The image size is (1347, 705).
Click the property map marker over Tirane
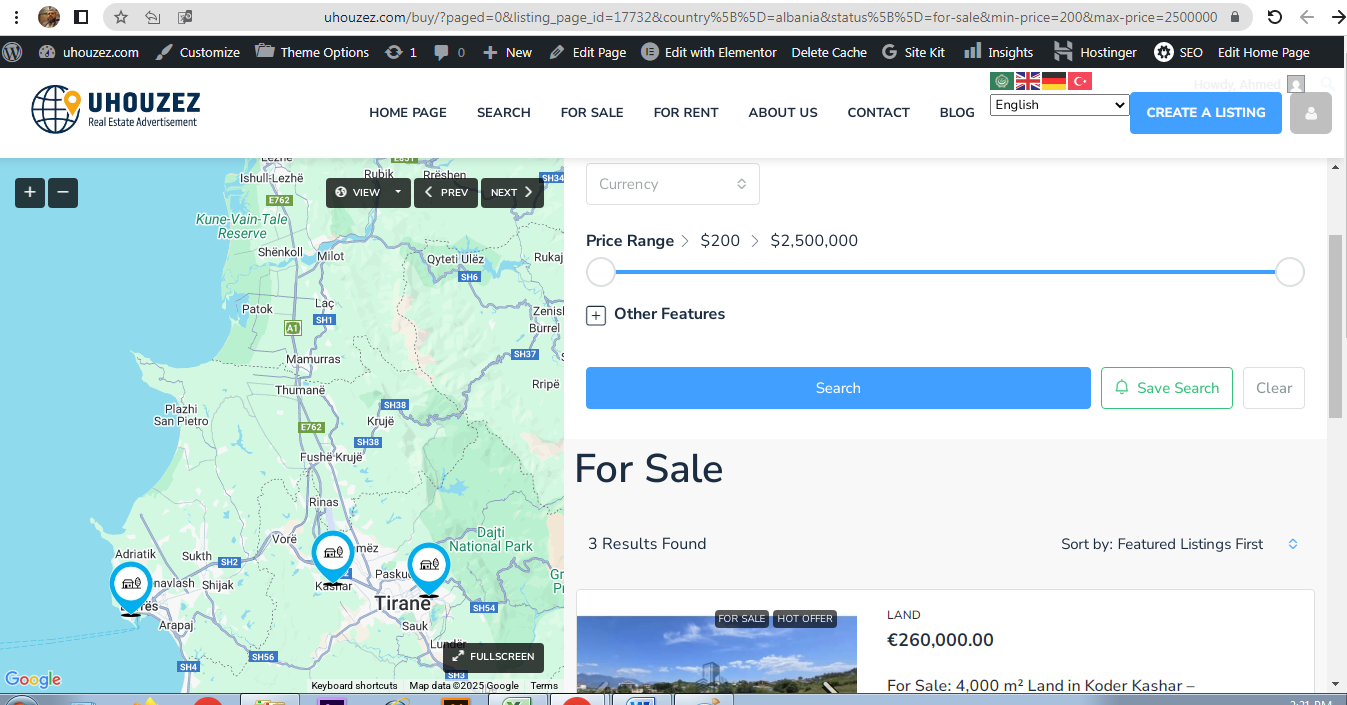429,566
